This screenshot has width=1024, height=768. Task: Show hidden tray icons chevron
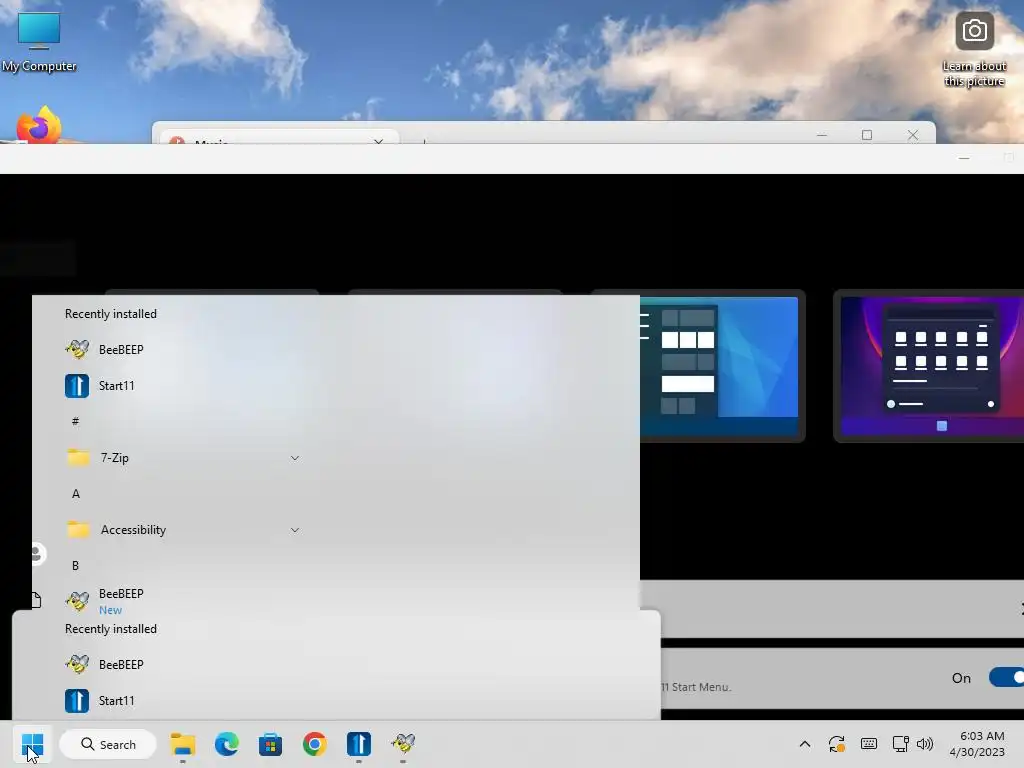[x=805, y=744]
